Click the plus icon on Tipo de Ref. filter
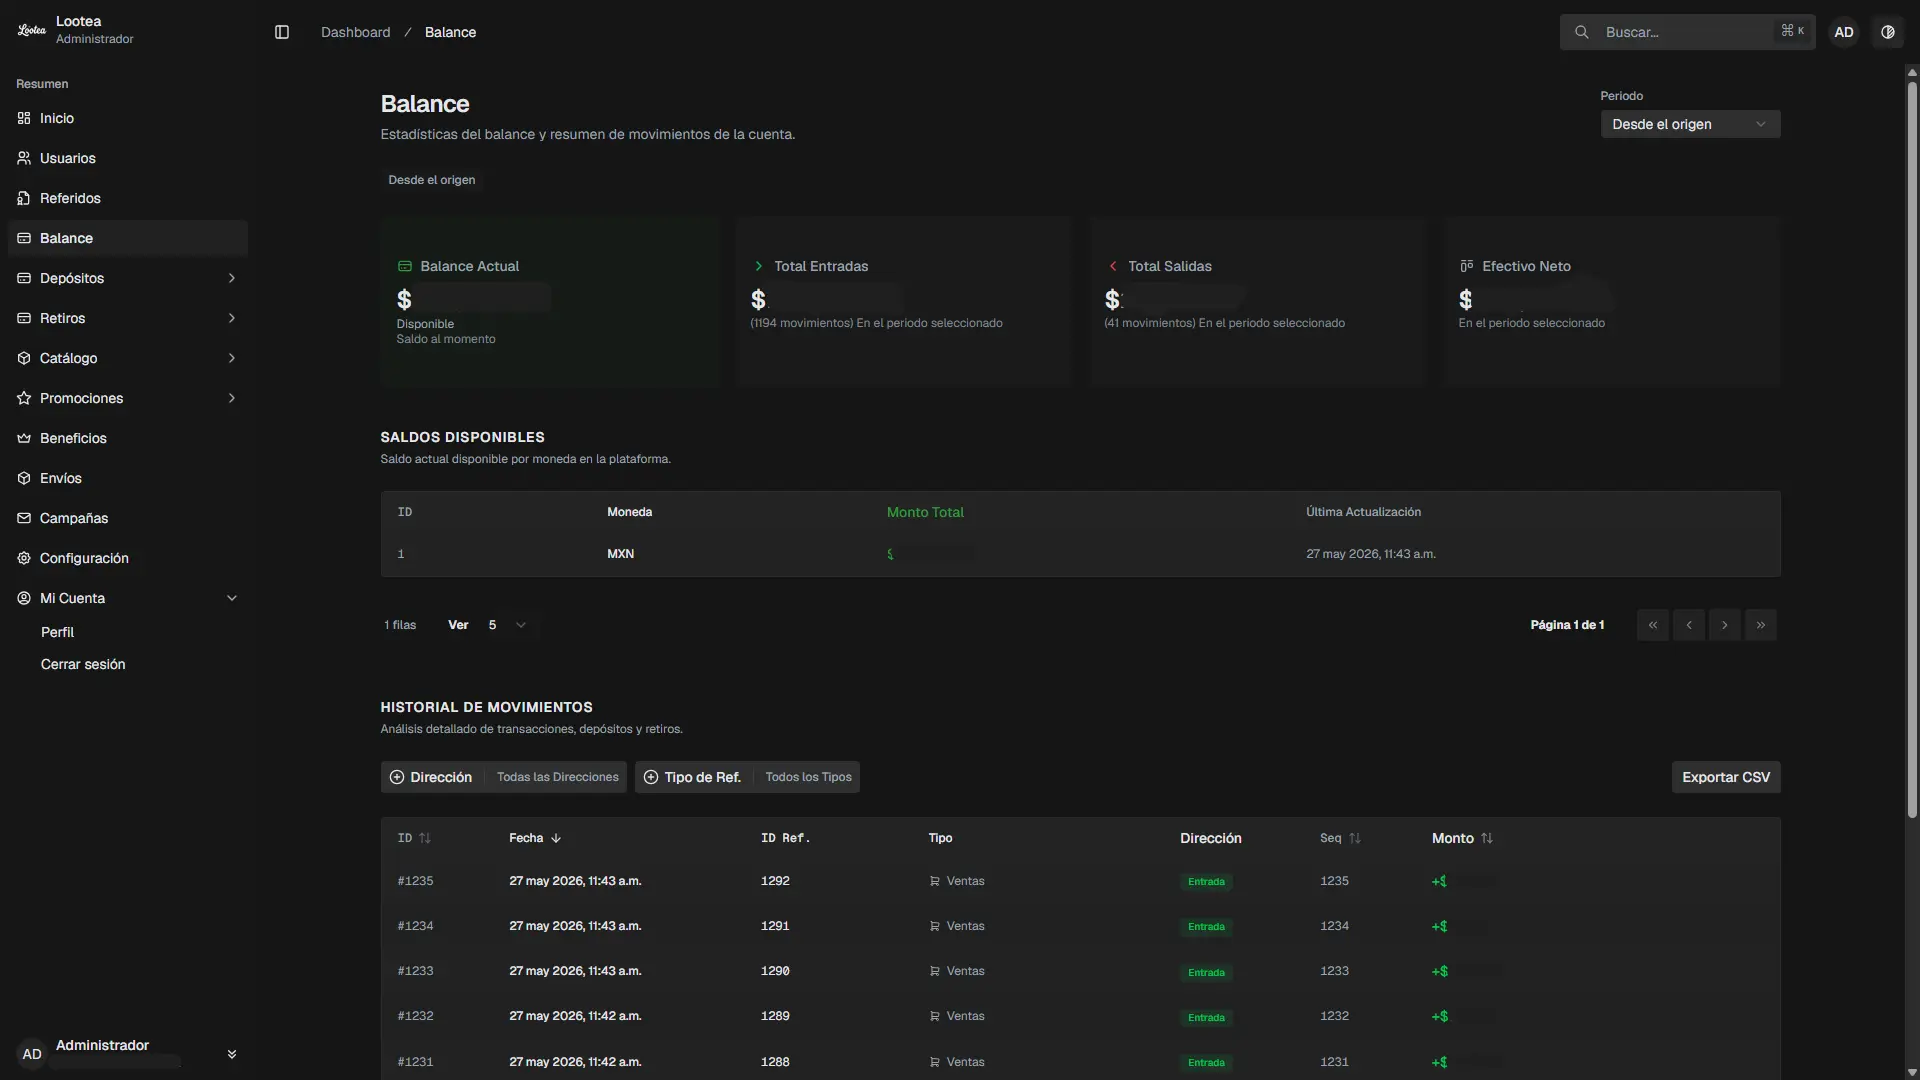The height and width of the screenshot is (1080, 1920). (651, 777)
